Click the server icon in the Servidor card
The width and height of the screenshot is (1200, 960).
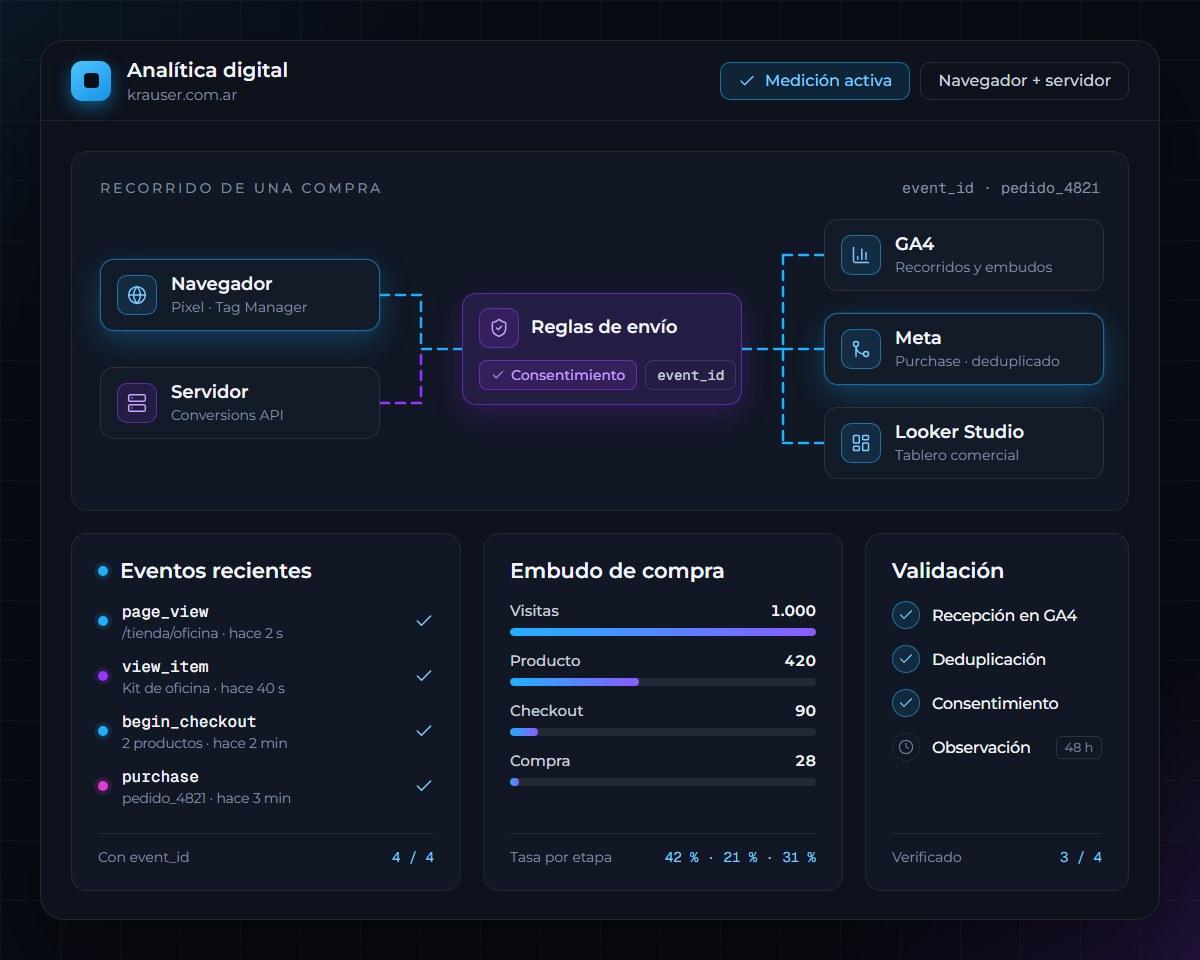point(137,403)
